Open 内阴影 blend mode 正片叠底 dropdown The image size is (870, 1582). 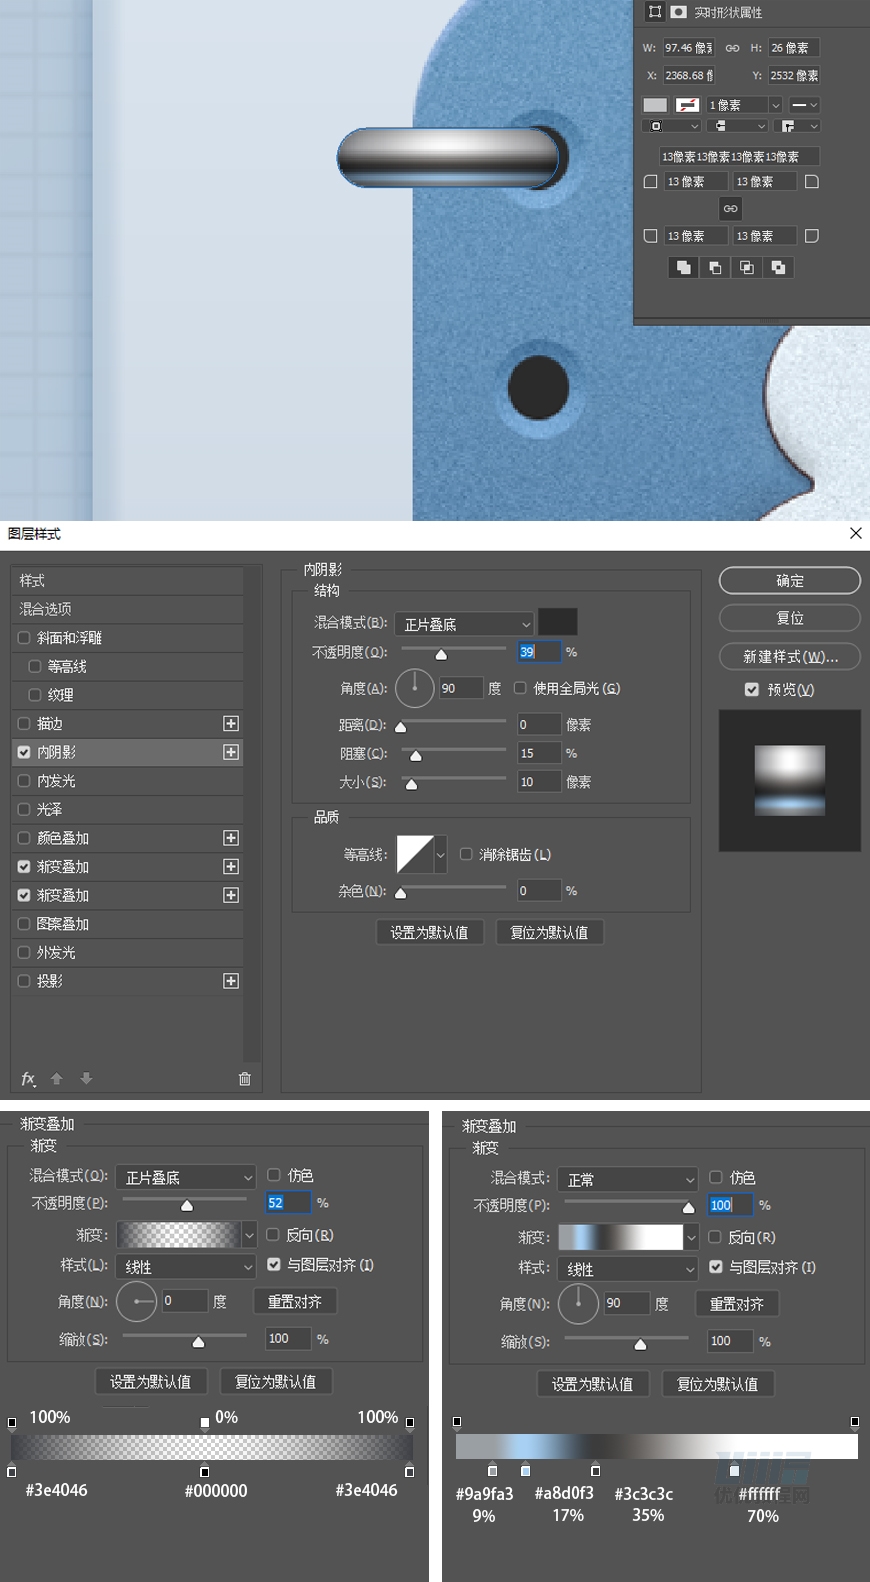464,624
